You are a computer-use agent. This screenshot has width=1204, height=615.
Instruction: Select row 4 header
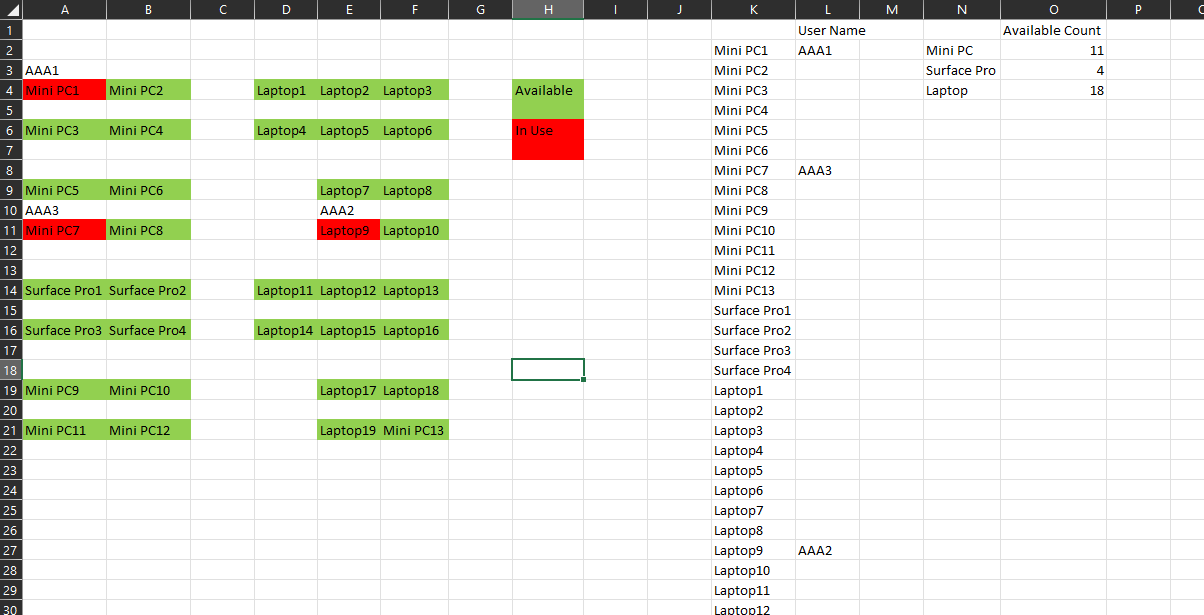11,90
